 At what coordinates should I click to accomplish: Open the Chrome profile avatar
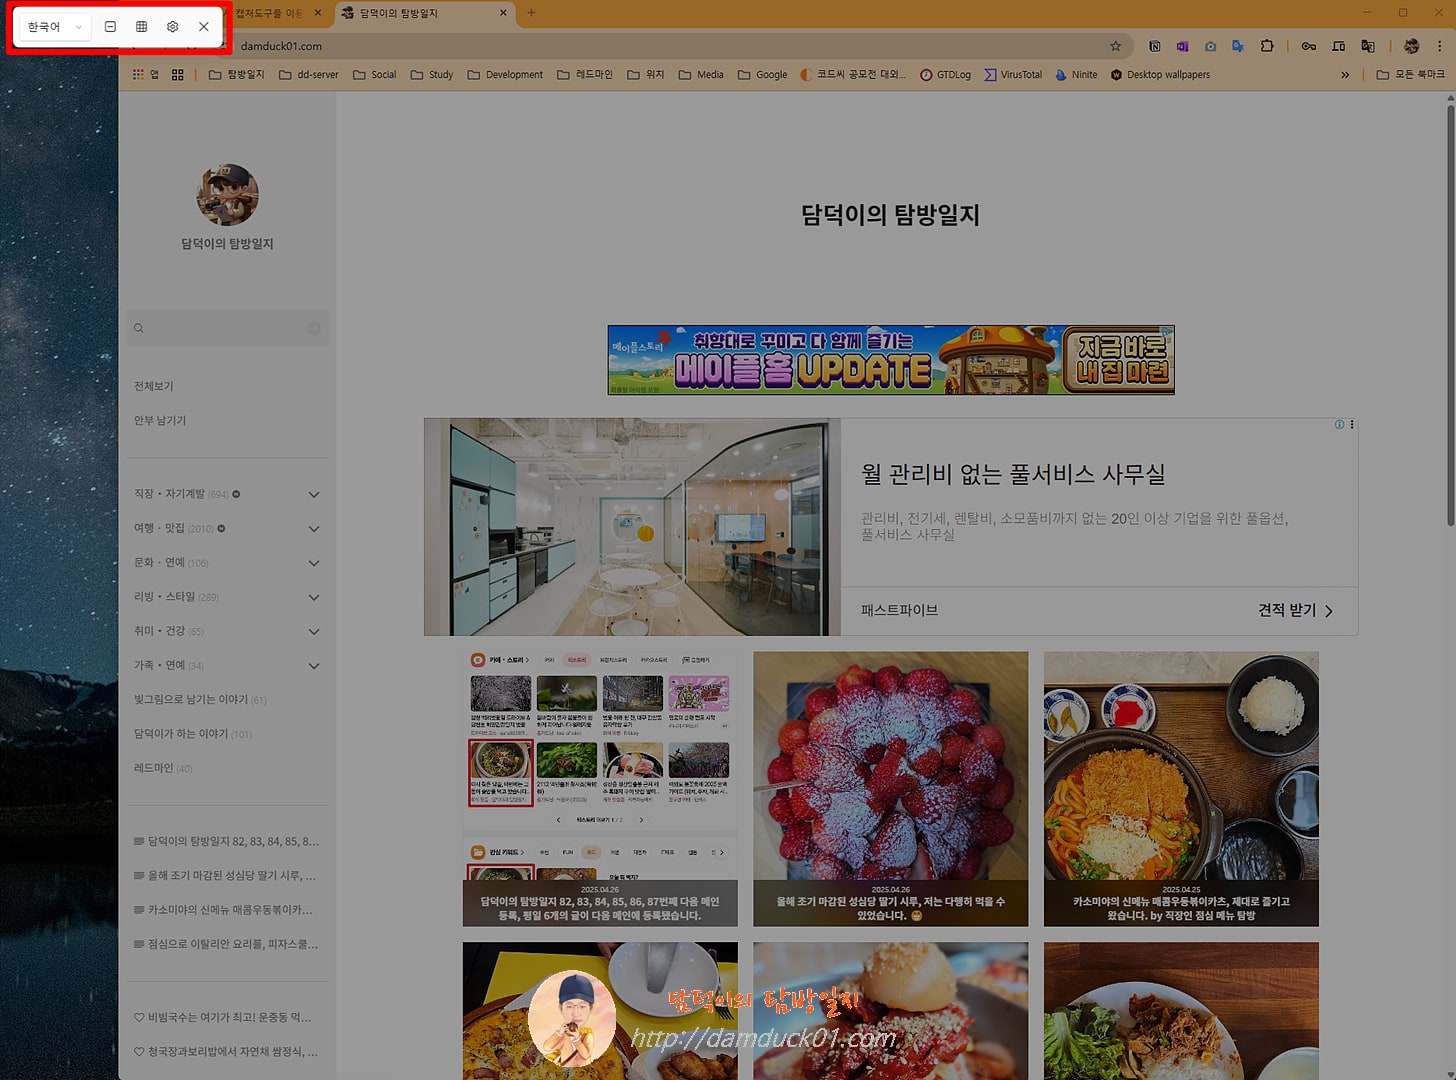coord(1411,46)
